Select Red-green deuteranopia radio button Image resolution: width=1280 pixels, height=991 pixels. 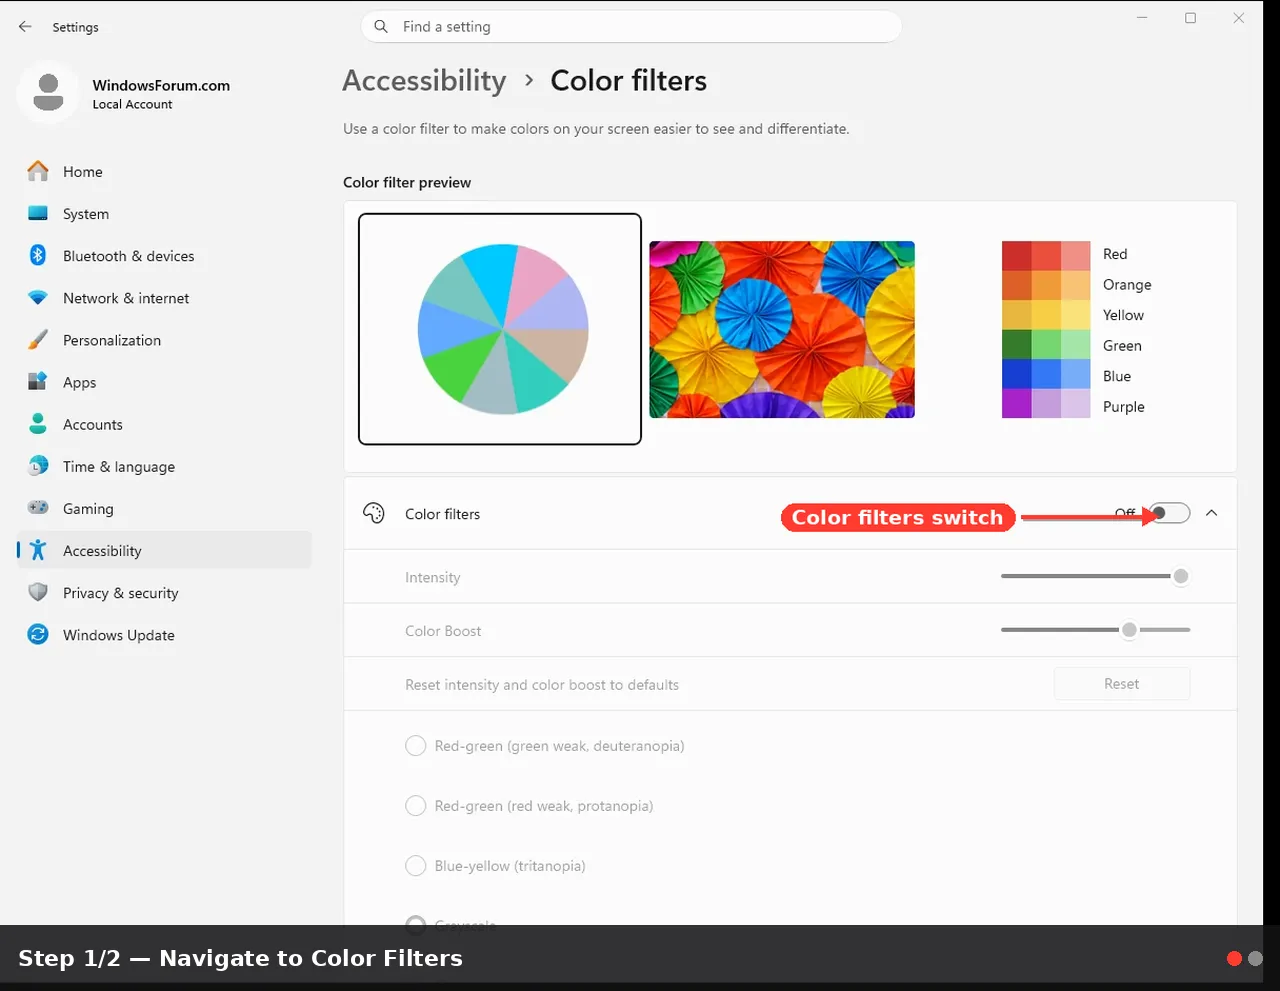415,746
